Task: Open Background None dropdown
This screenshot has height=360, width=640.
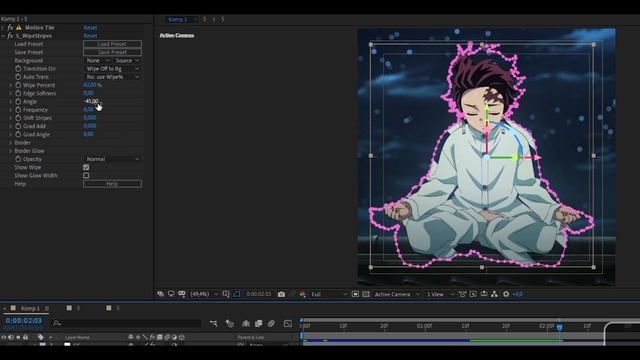Action: pos(98,60)
